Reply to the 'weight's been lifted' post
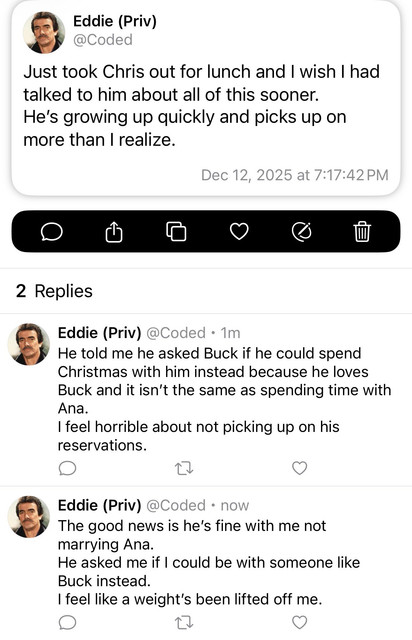The image size is (412, 640). [67, 622]
